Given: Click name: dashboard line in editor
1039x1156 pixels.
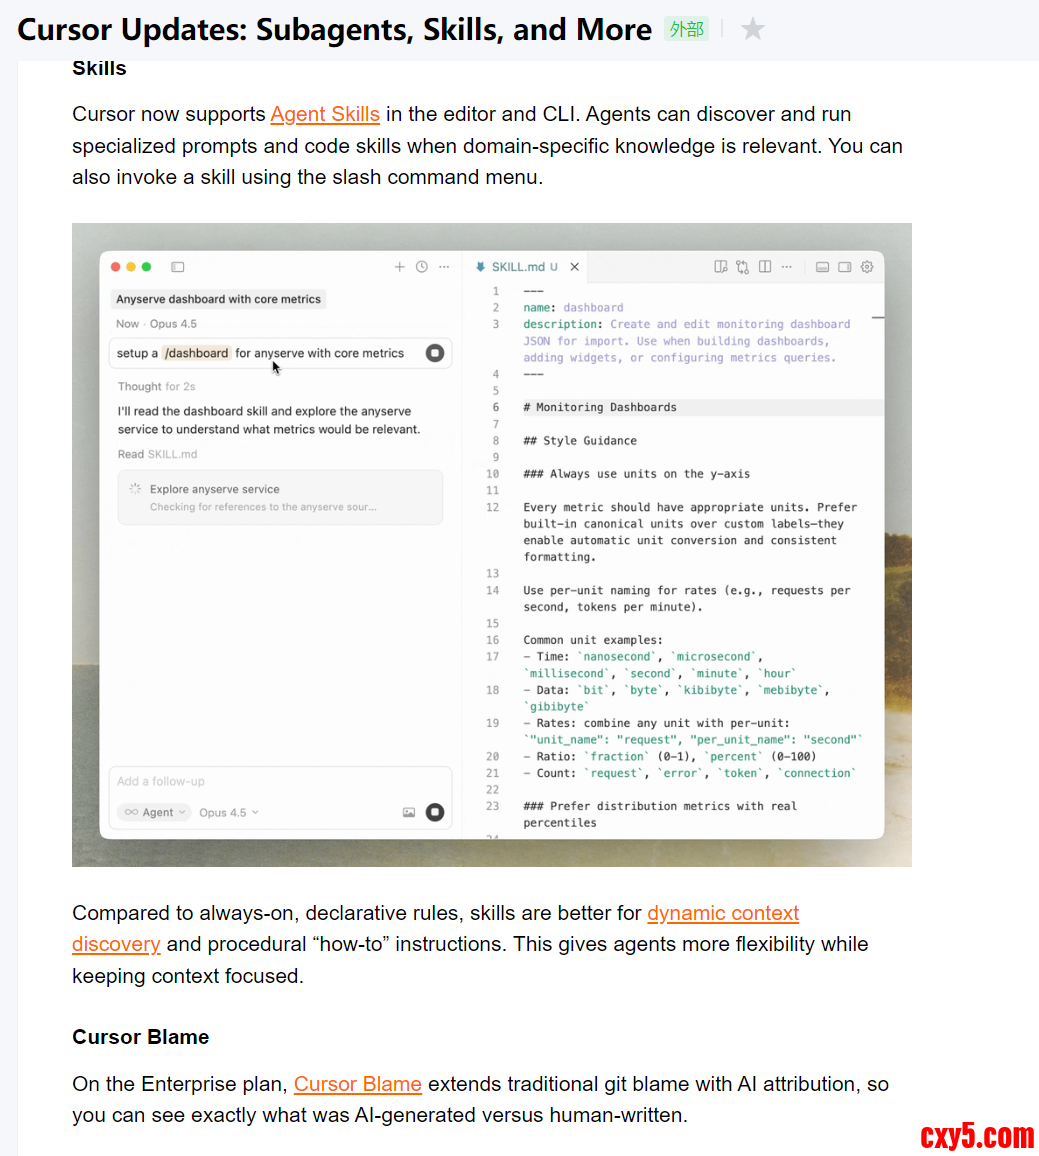Looking at the screenshot, I should pos(573,307).
